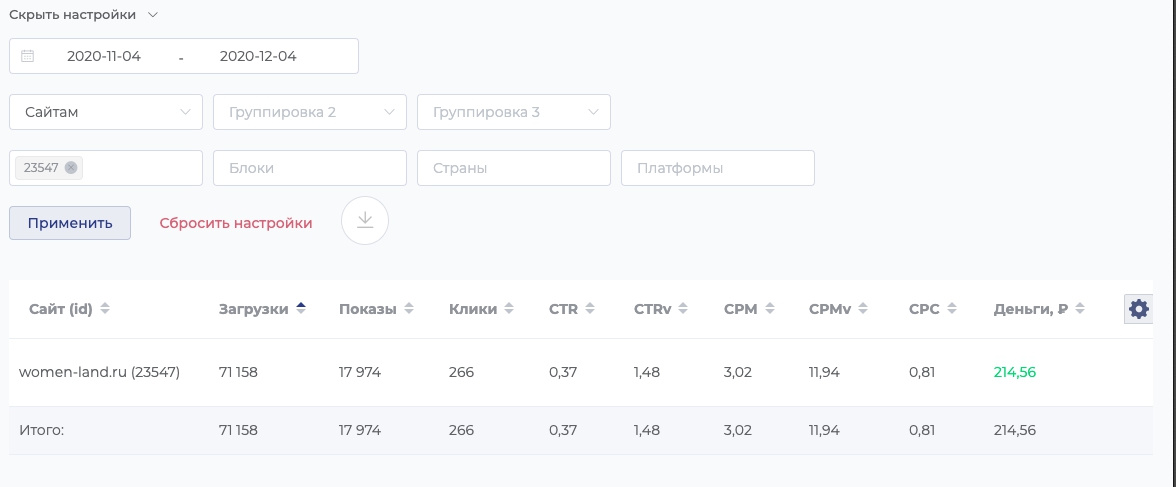Click the start date 2020-11-04

pos(104,56)
